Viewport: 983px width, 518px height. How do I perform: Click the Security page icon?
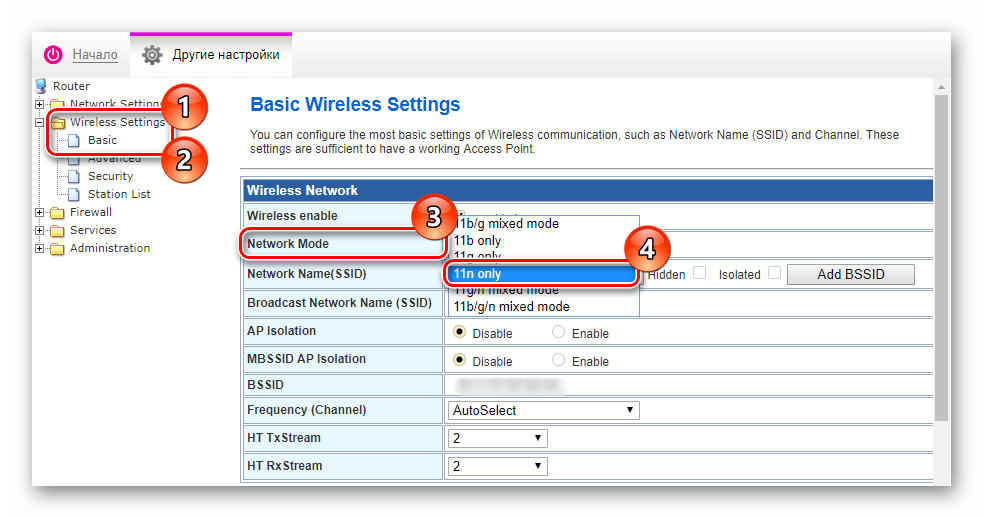click(74, 176)
